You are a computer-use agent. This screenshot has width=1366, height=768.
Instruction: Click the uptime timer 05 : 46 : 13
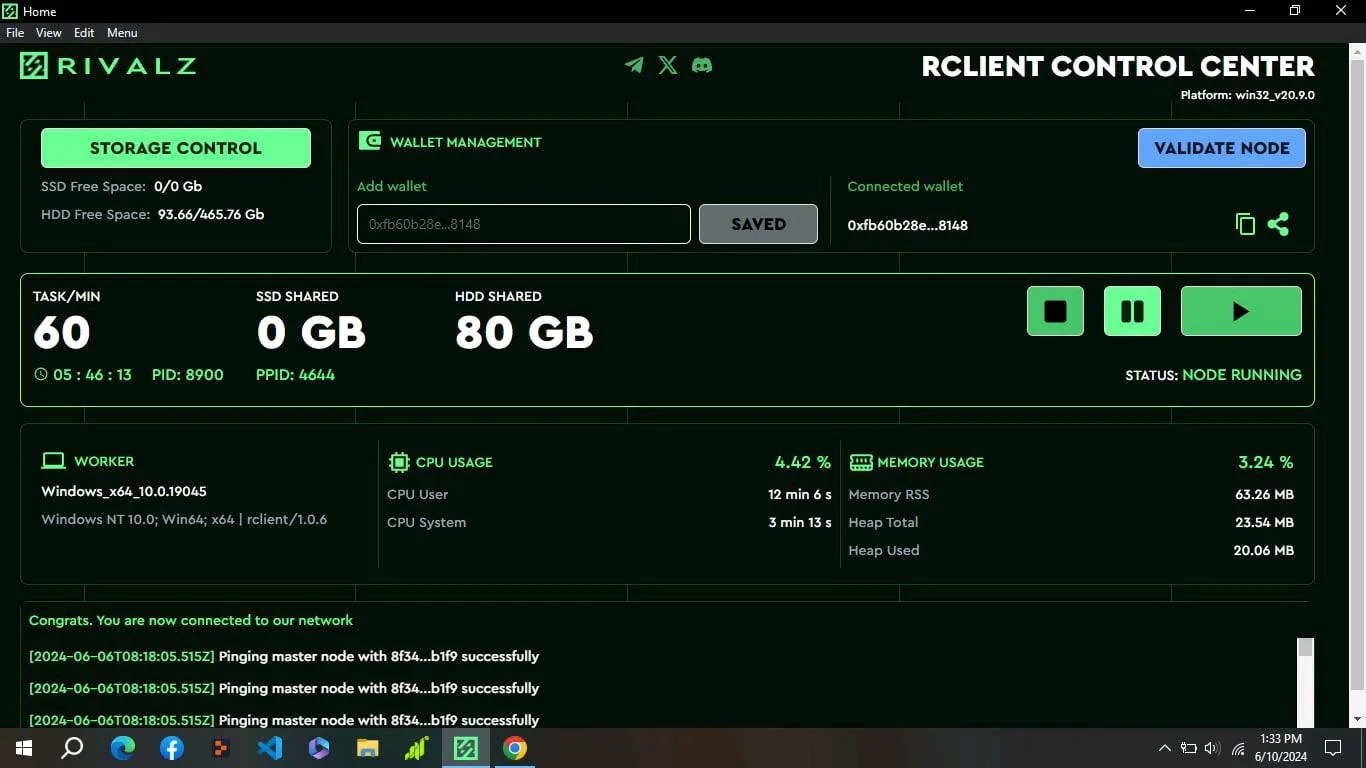coord(92,375)
